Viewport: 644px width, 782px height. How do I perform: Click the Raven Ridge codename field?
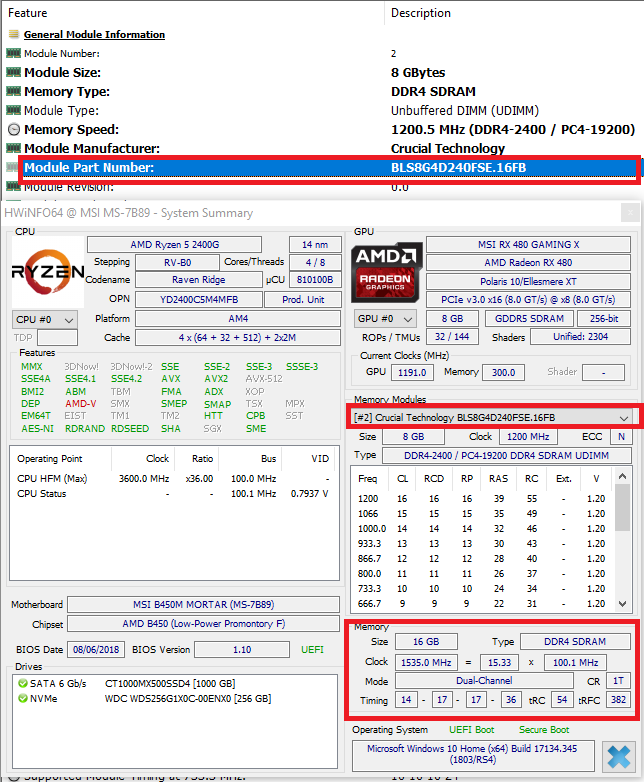199,280
